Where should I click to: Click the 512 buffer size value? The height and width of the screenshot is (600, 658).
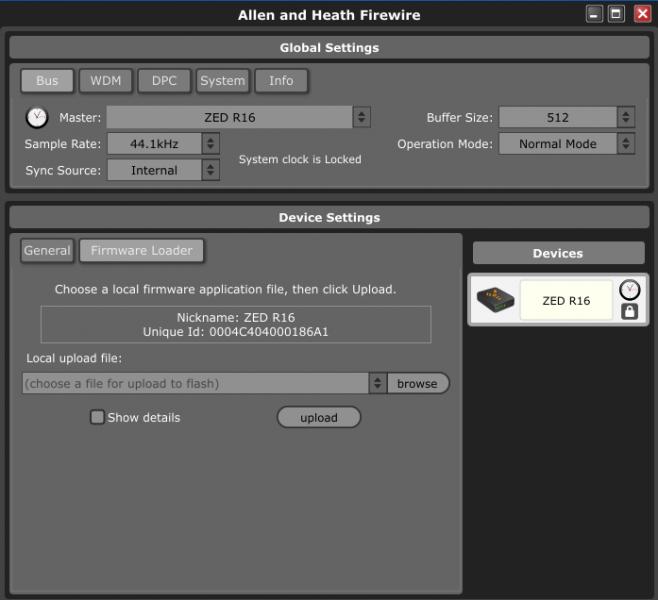(558, 117)
